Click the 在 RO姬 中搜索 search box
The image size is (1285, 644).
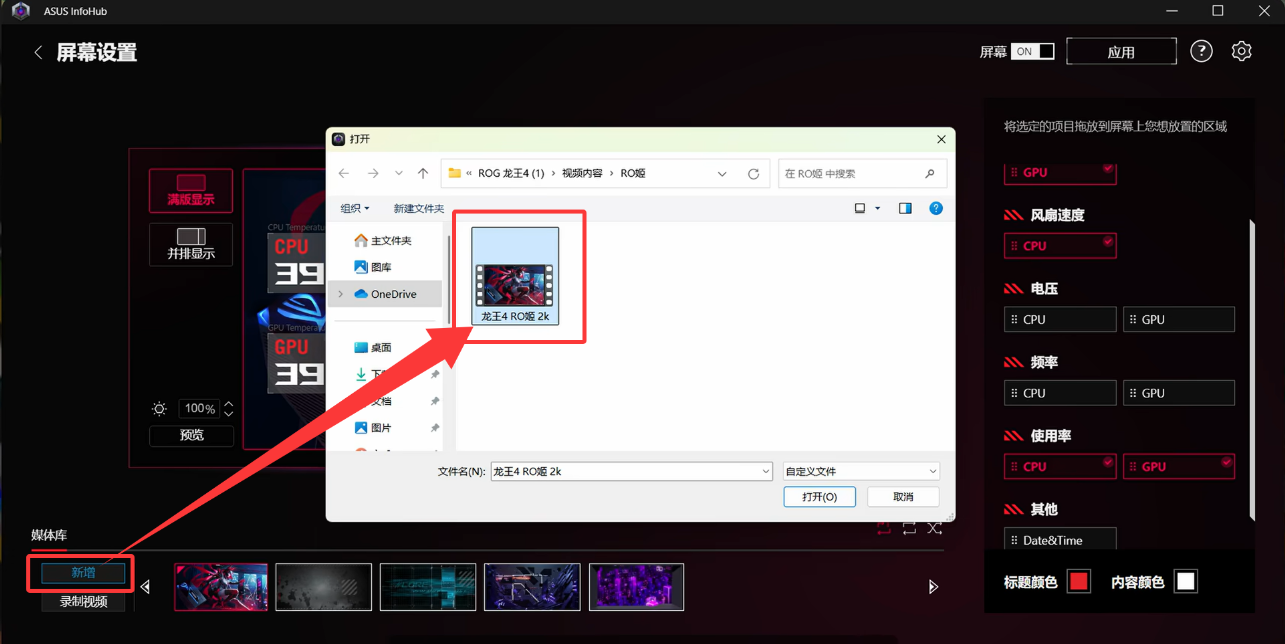click(x=862, y=173)
